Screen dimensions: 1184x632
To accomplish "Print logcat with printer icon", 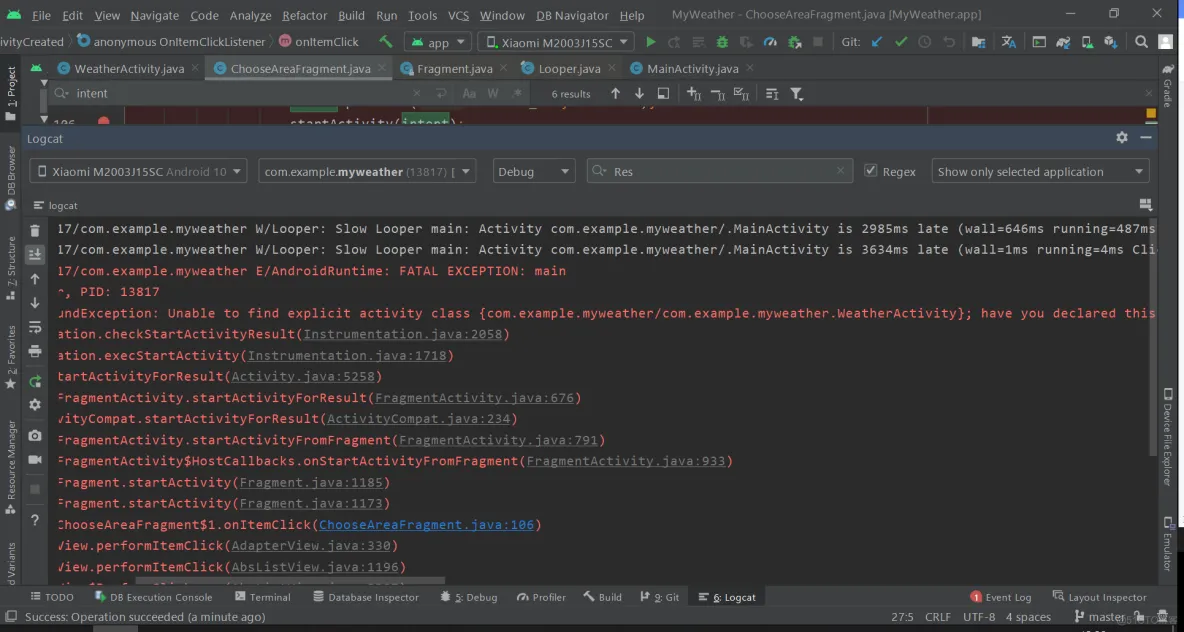I will 35,351.
